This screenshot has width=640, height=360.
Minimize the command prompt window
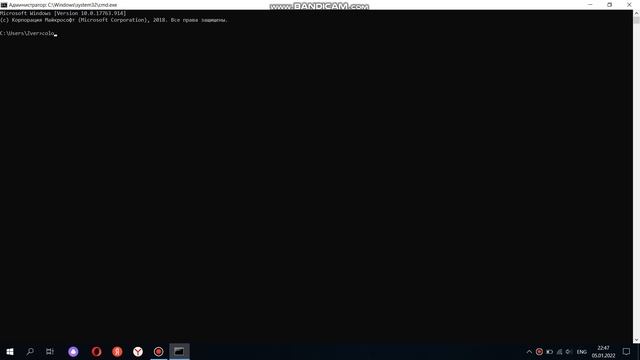pos(590,4)
